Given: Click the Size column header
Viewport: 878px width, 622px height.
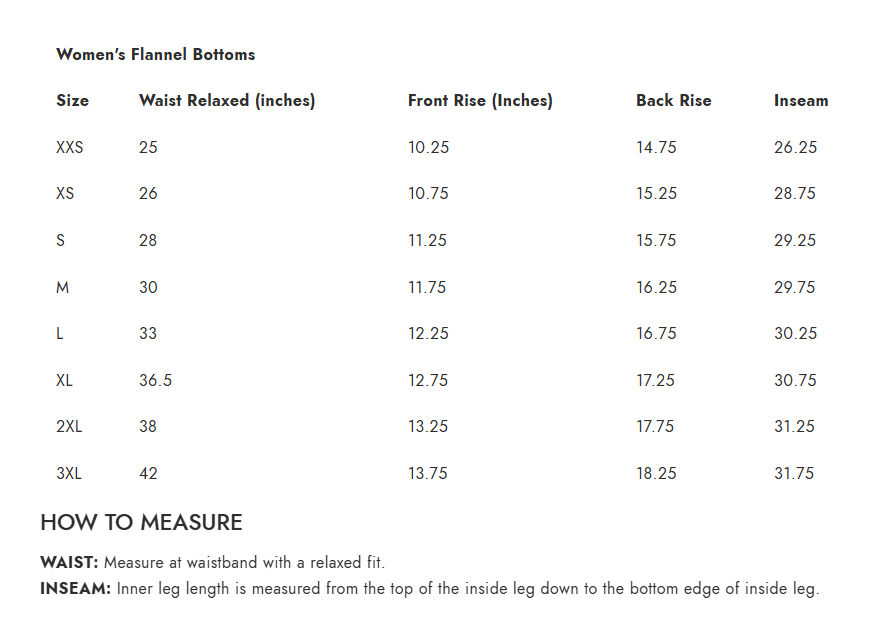Looking at the screenshot, I should pyautogui.click(x=72, y=100).
